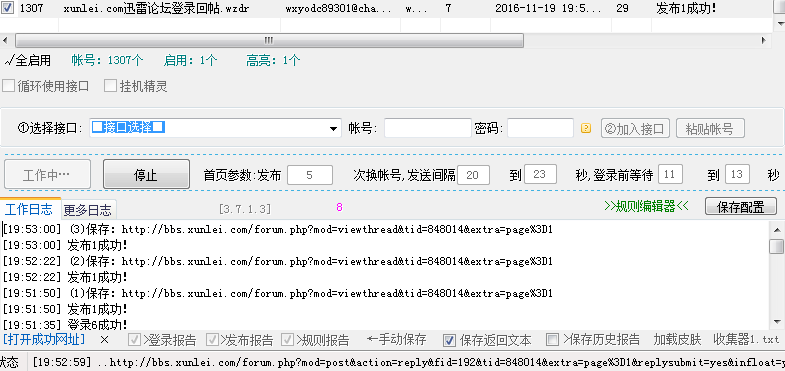Click the [19:52:59] status bar URL text
Viewport: 785px width, 371px height.
tap(408, 362)
